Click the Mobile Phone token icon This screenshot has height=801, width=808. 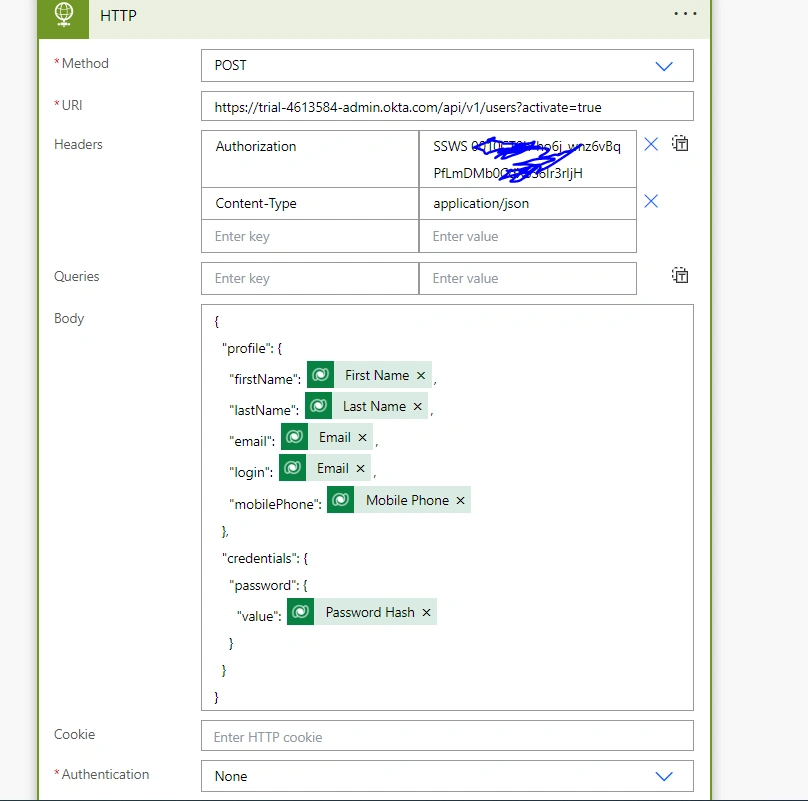[x=341, y=499]
